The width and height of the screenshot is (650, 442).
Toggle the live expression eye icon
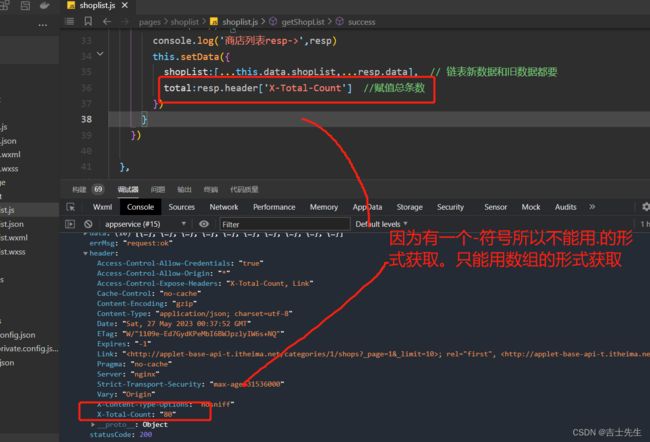(204, 224)
